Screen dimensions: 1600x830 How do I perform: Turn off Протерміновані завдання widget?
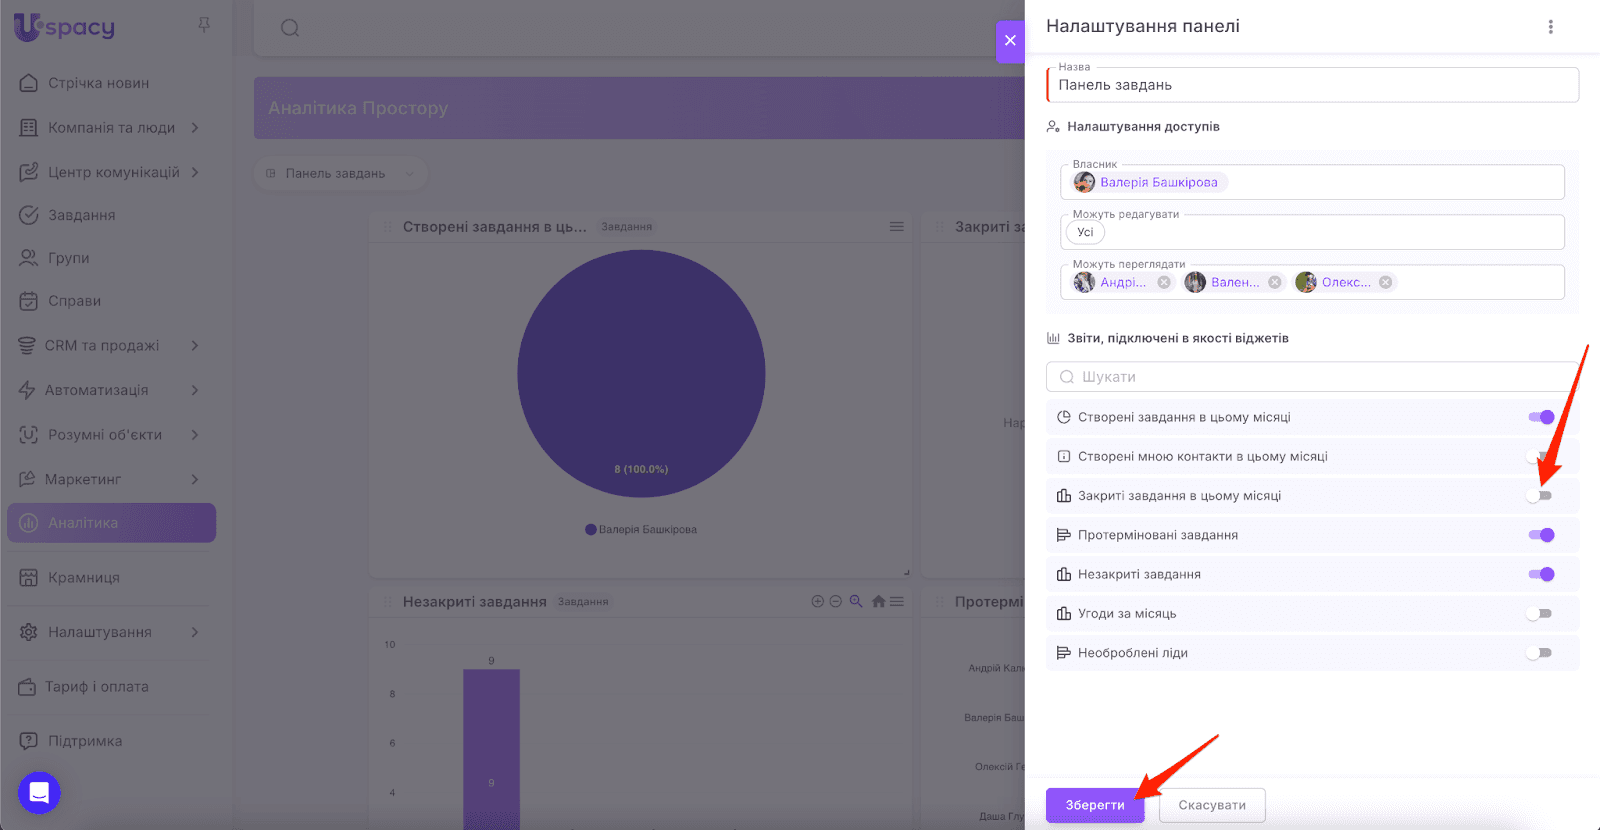(x=1541, y=535)
